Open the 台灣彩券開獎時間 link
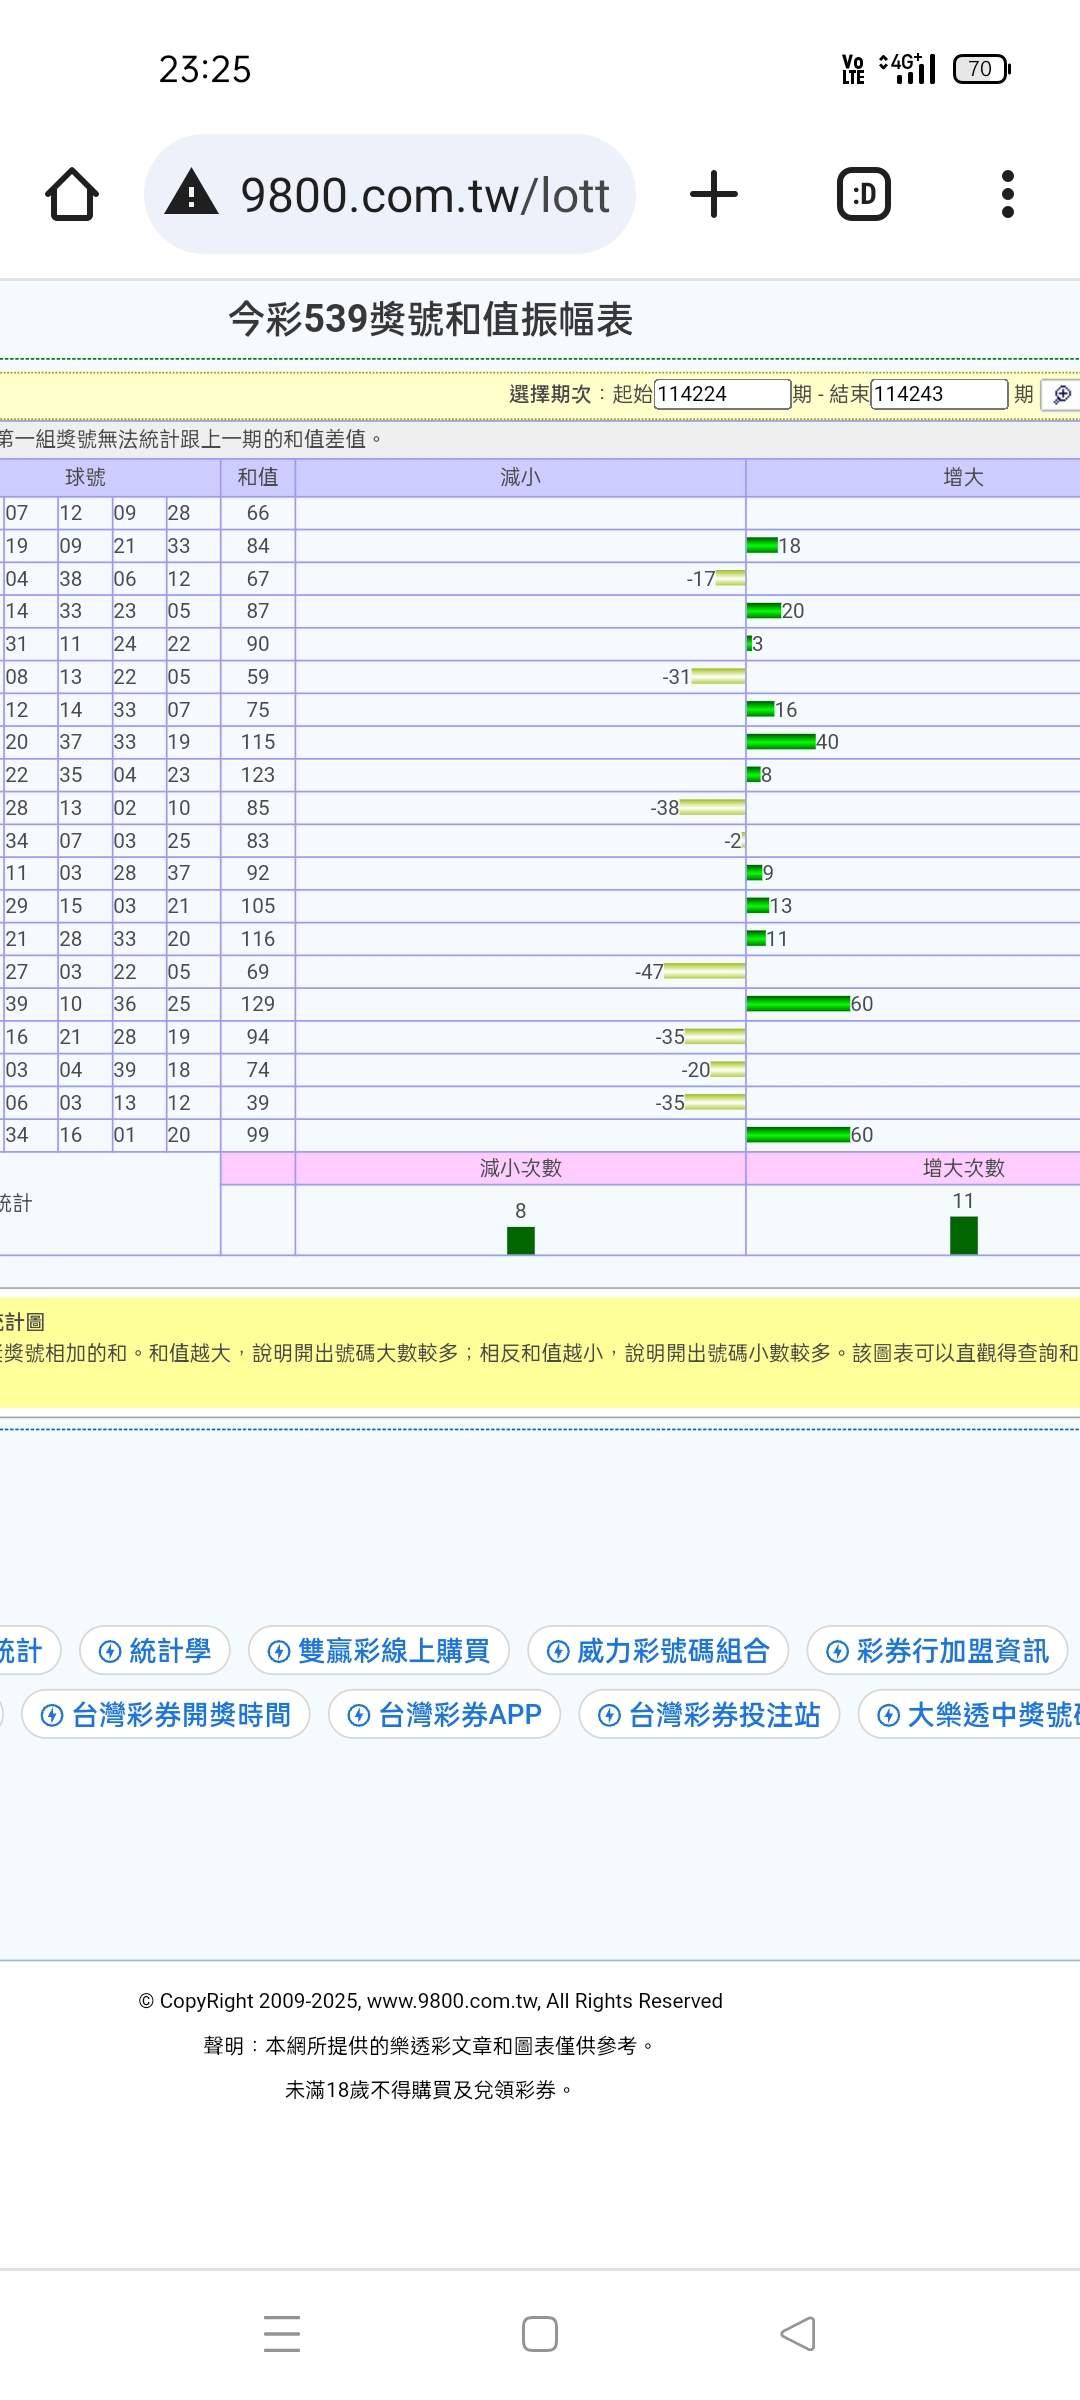Screen dimensions: 1080x2400 click(x=166, y=1714)
